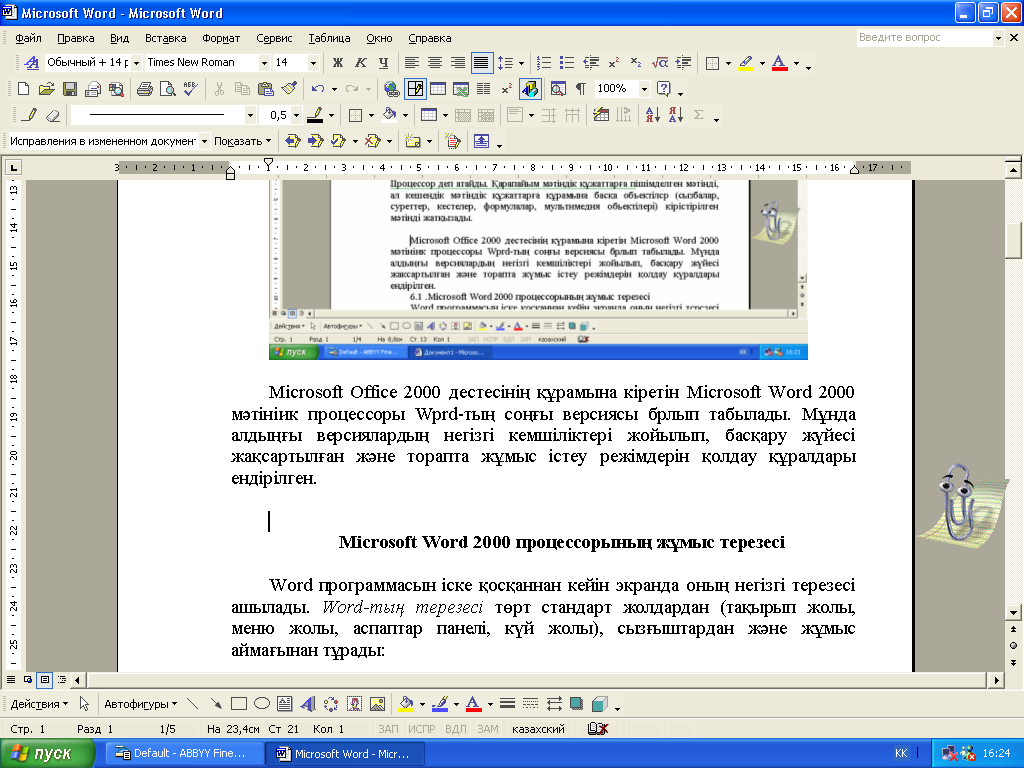Viewport: 1024px width, 768px height.
Task: Copy the selection
Action: point(242,89)
